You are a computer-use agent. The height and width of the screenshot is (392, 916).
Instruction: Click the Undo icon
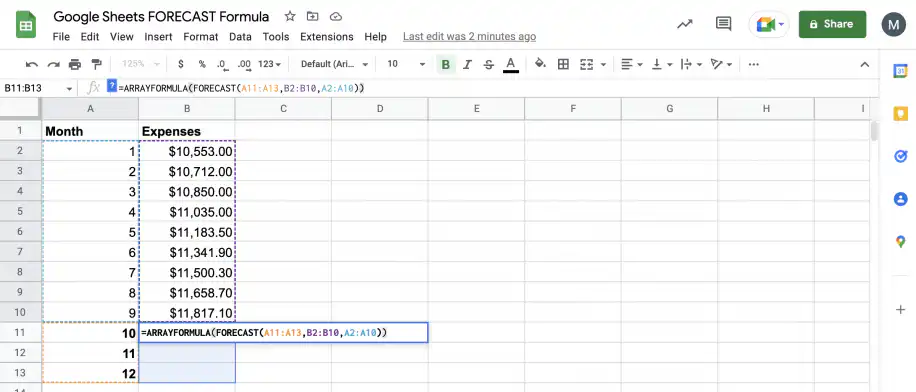(x=32, y=64)
